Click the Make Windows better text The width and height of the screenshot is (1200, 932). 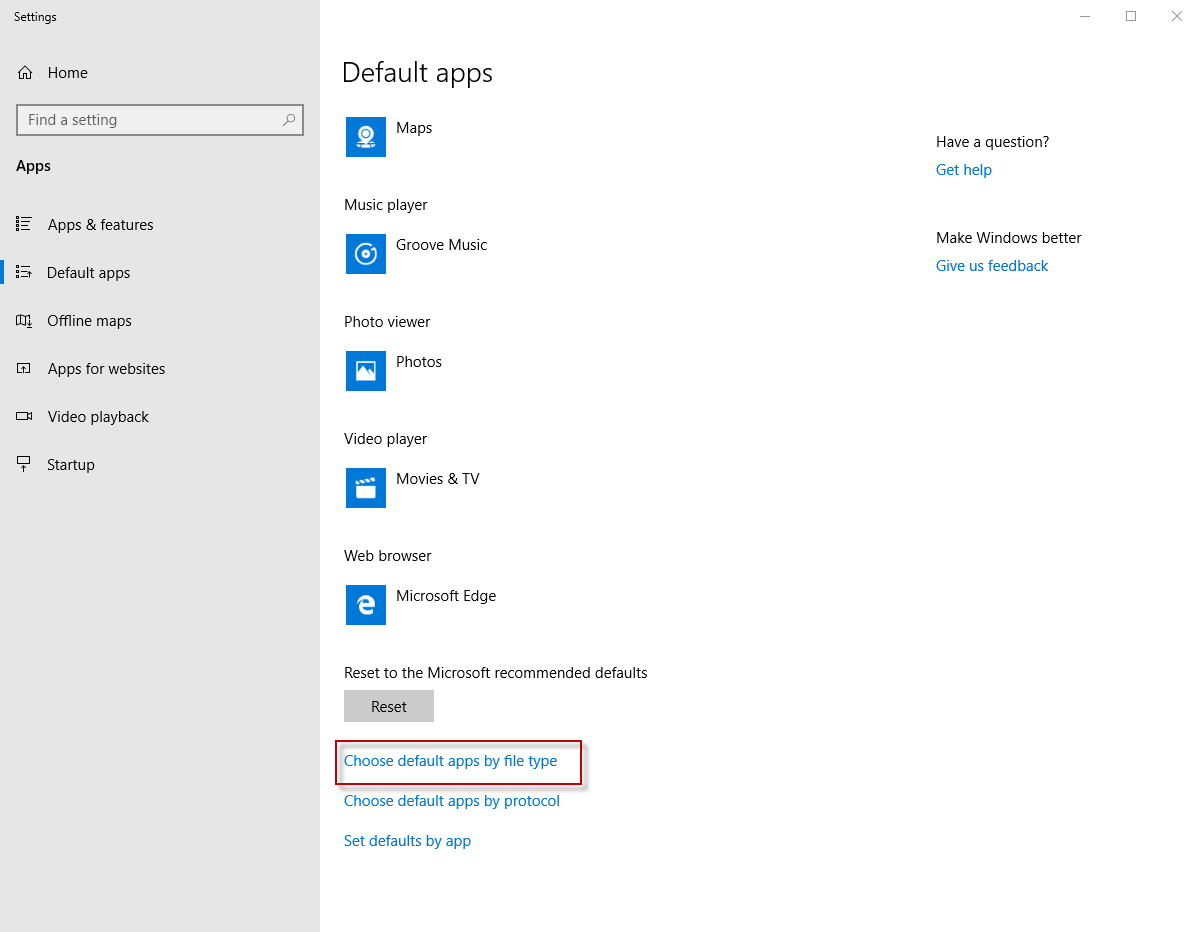click(1009, 238)
